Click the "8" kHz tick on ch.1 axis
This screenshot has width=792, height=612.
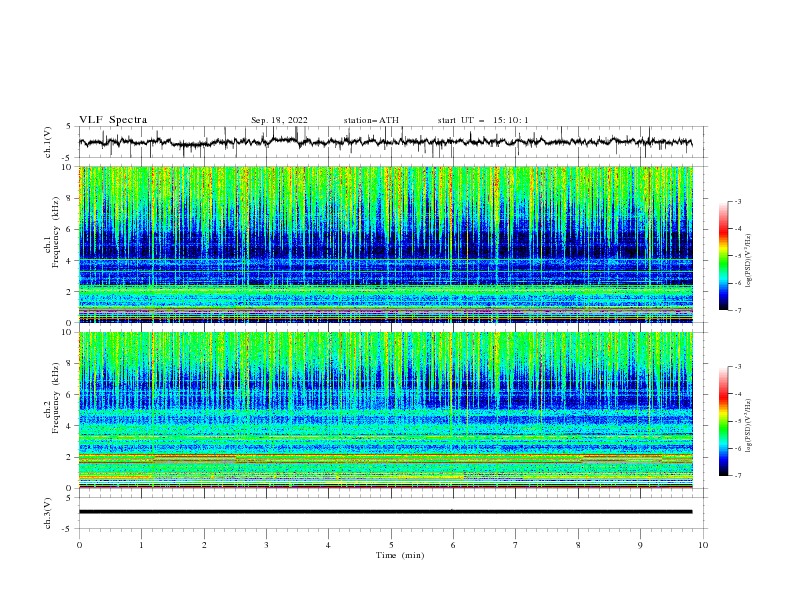click(x=71, y=198)
